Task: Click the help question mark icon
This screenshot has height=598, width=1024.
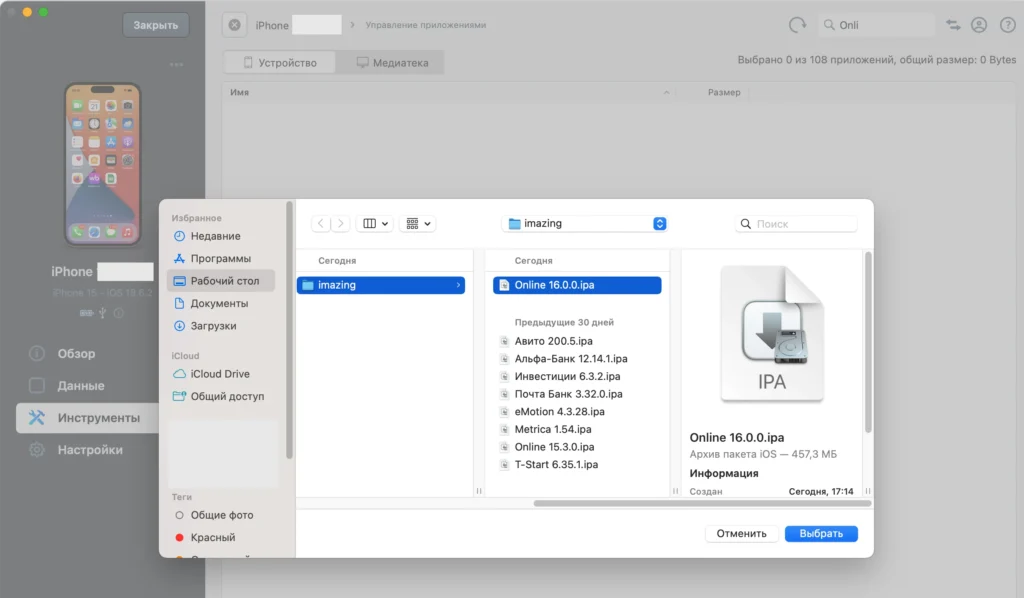Action: tap(1008, 25)
